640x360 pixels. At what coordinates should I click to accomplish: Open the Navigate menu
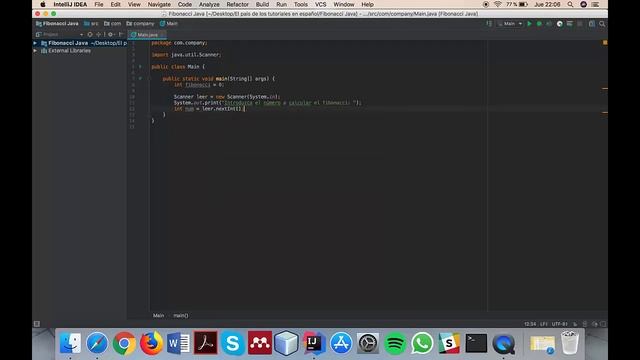pyautogui.click(x=159, y=4)
